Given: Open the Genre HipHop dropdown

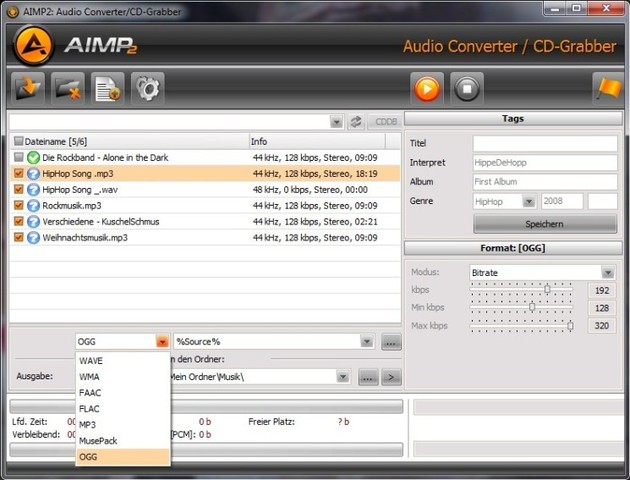Looking at the screenshot, I should [x=529, y=202].
